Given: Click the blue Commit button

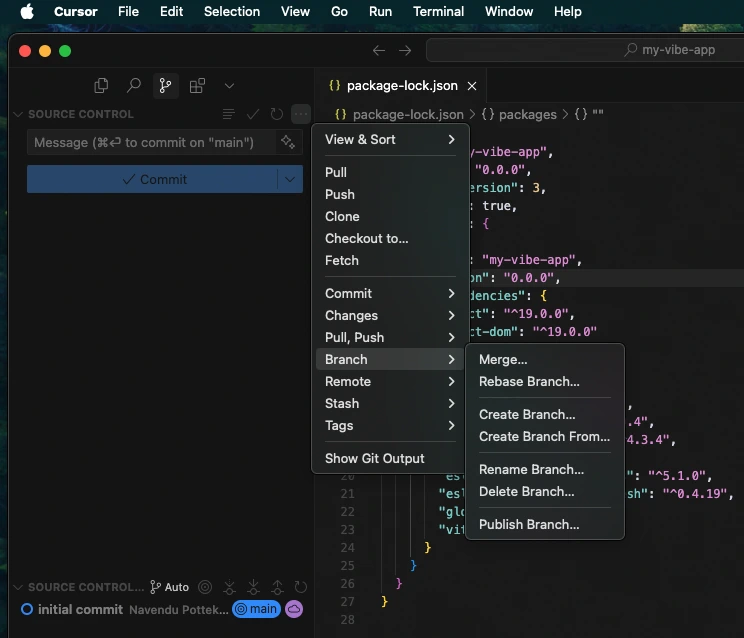Looking at the screenshot, I should tap(152, 179).
